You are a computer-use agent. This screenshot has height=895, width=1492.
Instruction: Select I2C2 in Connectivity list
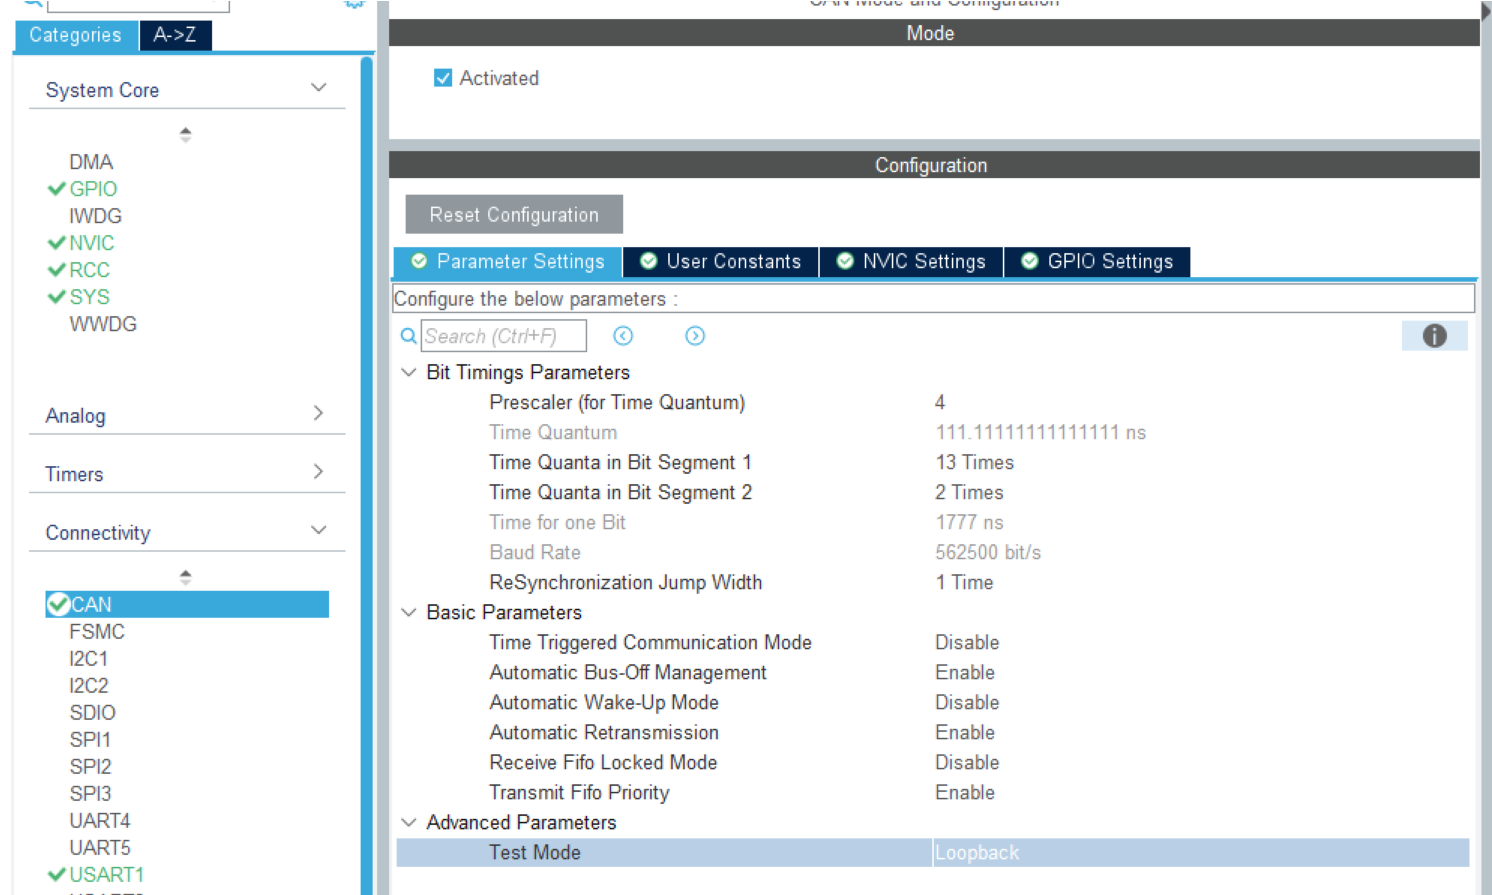[x=88, y=686]
